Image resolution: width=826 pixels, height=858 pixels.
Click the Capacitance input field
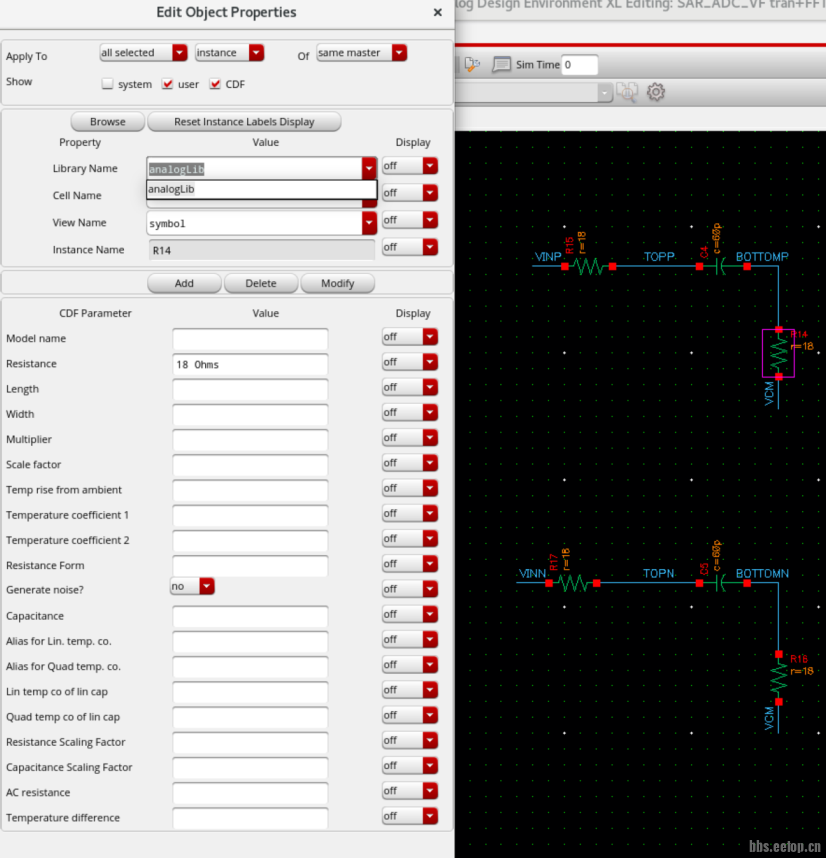click(250, 617)
